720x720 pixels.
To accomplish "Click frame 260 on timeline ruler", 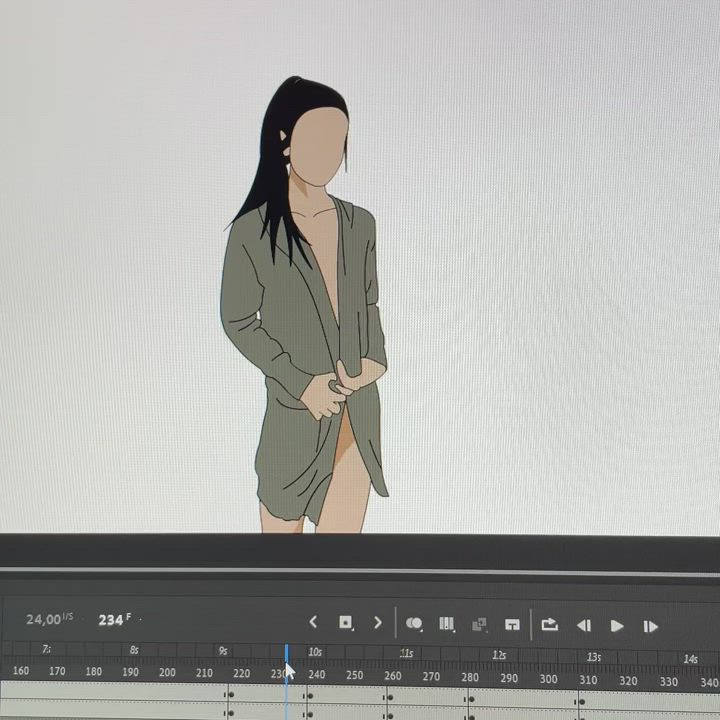I will pyautogui.click(x=393, y=675).
